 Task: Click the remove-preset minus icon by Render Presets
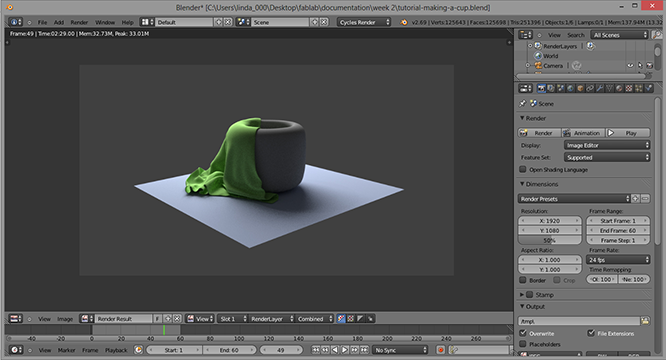pyautogui.click(x=646, y=199)
